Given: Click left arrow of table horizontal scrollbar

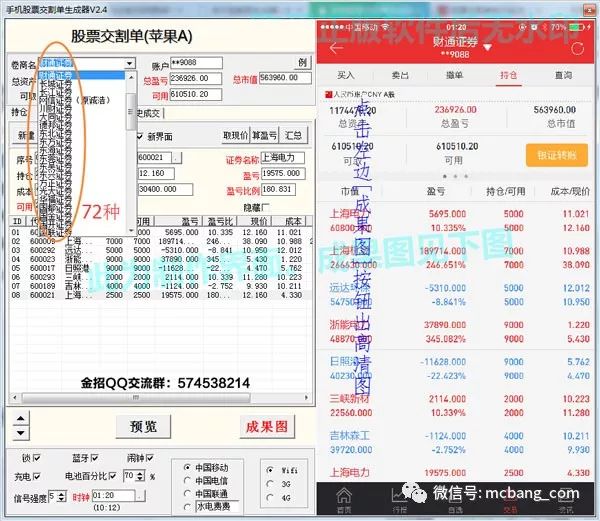Looking at the screenshot, I should [x=15, y=398].
